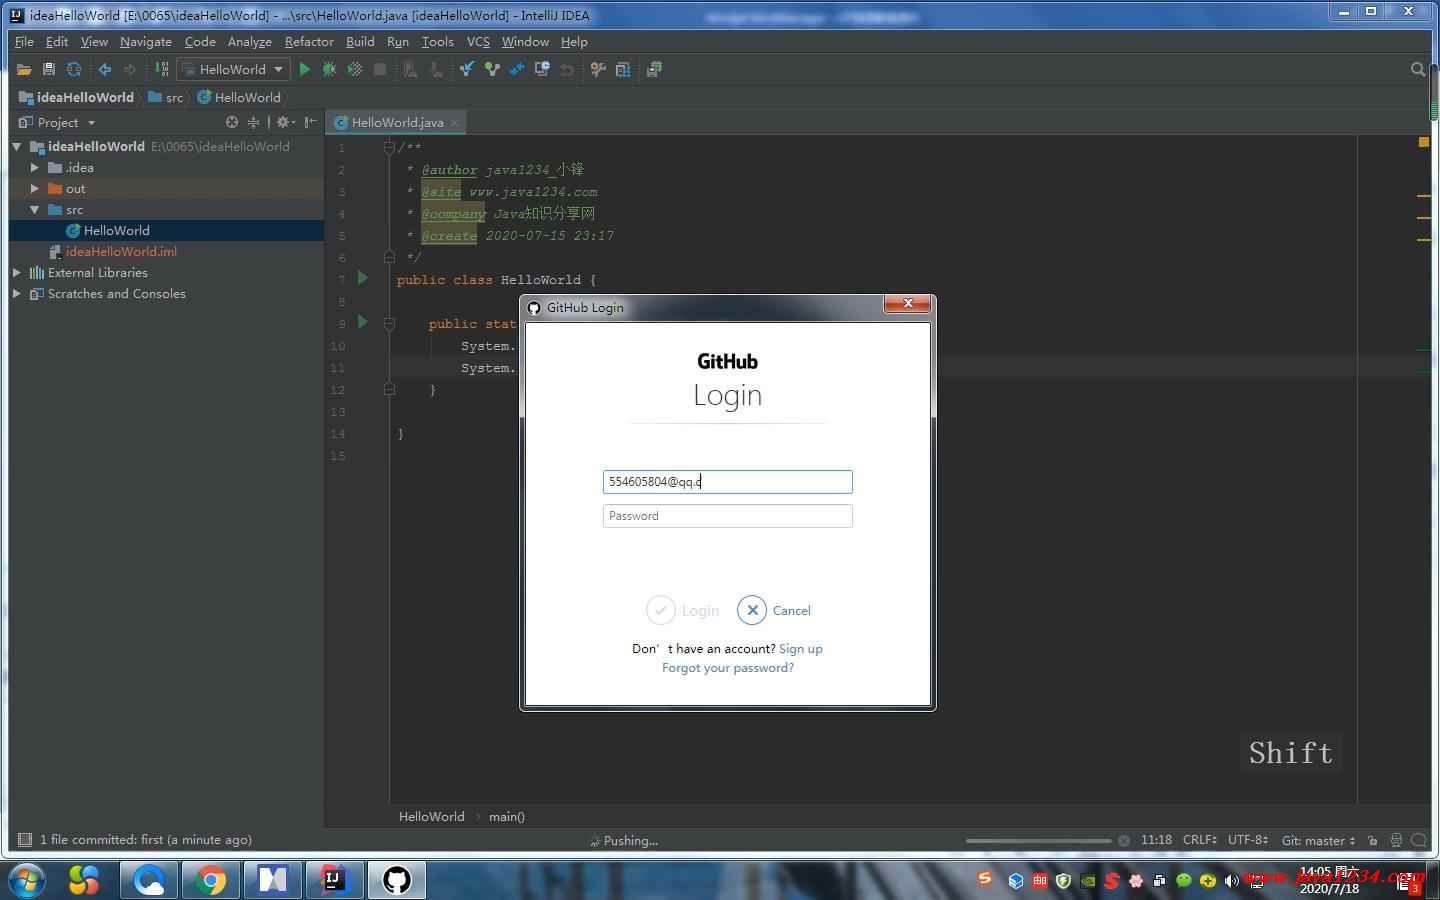The image size is (1440, 900).
Task: Click the Login button in GitHub dialog
Action: pyautogui.click(x=683, y=610)
